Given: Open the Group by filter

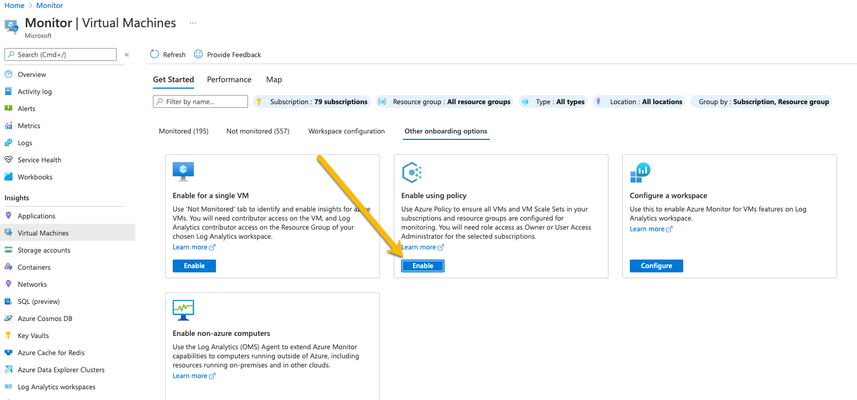Looking at the screenshot, I should point(761,102).
